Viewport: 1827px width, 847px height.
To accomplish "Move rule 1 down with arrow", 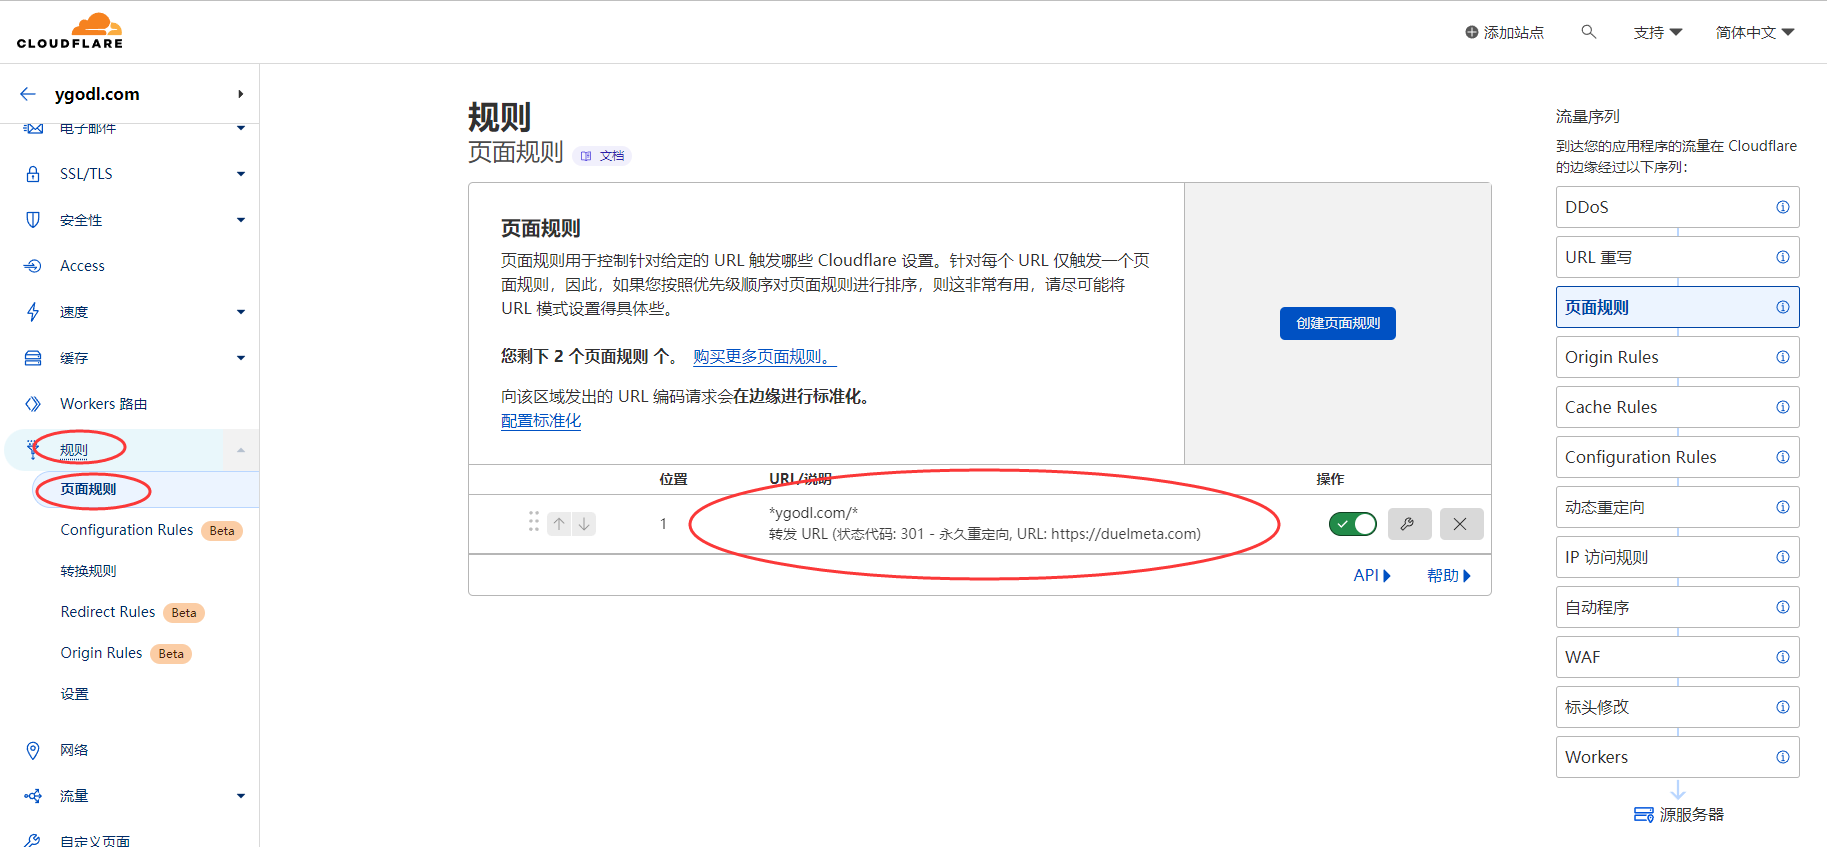I will pyautogui.click(x=584, y=524).
